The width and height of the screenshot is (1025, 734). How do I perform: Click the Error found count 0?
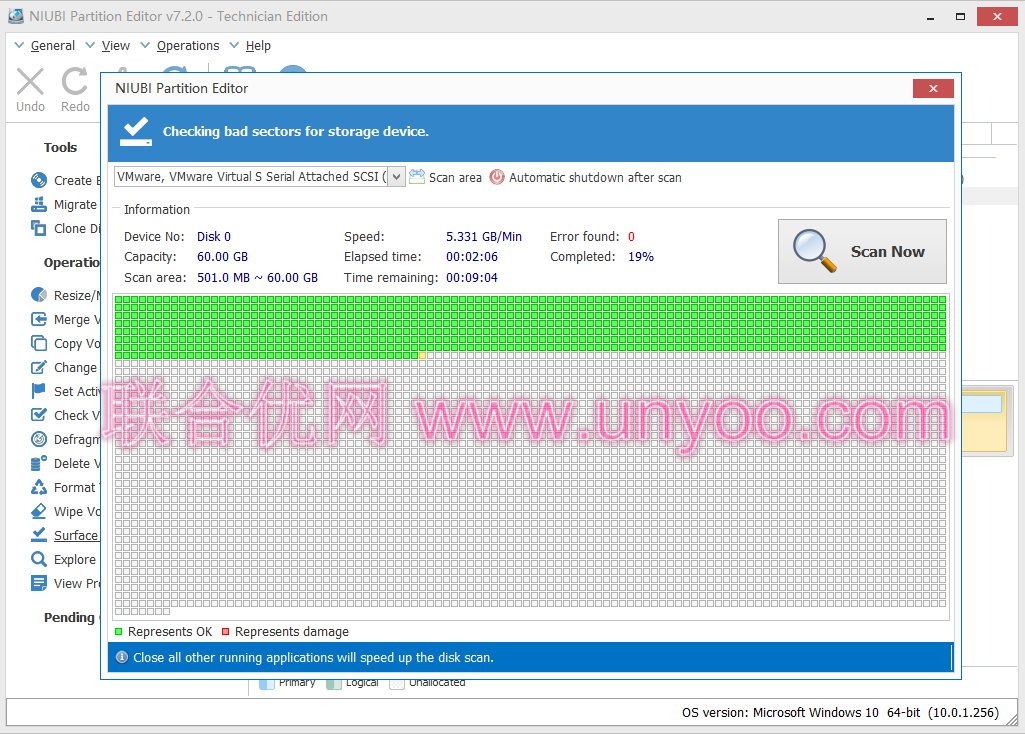(x=631, y=237)
